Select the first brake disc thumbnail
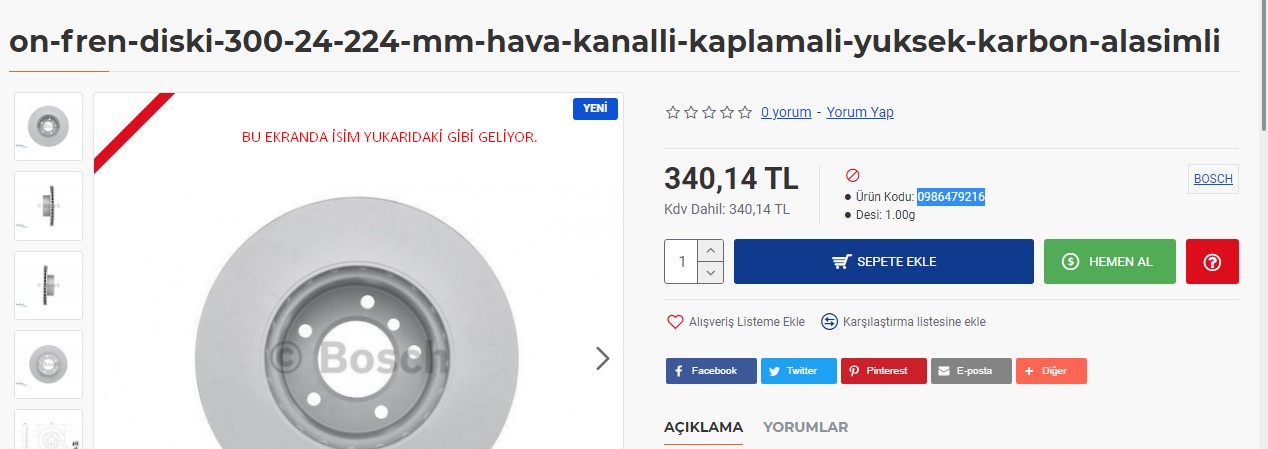Image resolution: width=1268 pixels, height=449 pixels. 48,127
